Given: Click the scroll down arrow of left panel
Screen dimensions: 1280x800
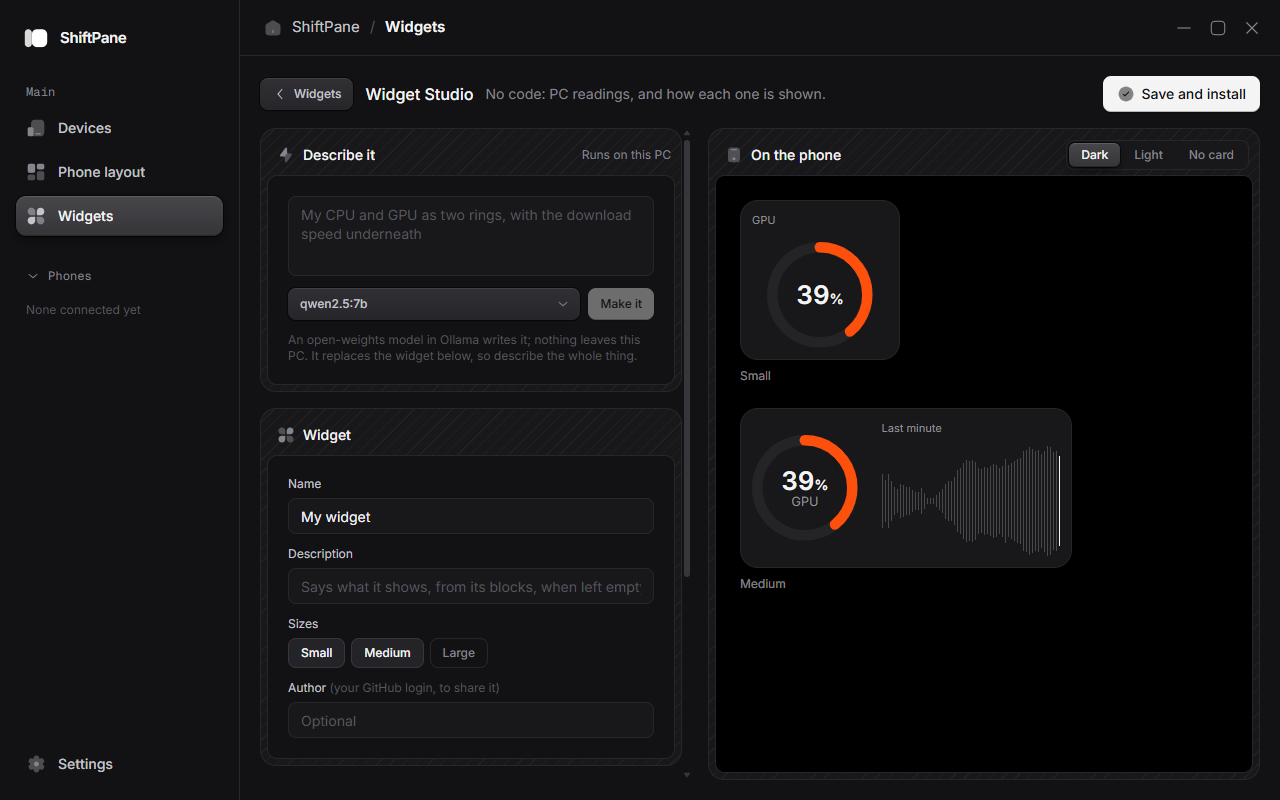Looking at the screenshot, I should tap(686, 774).
